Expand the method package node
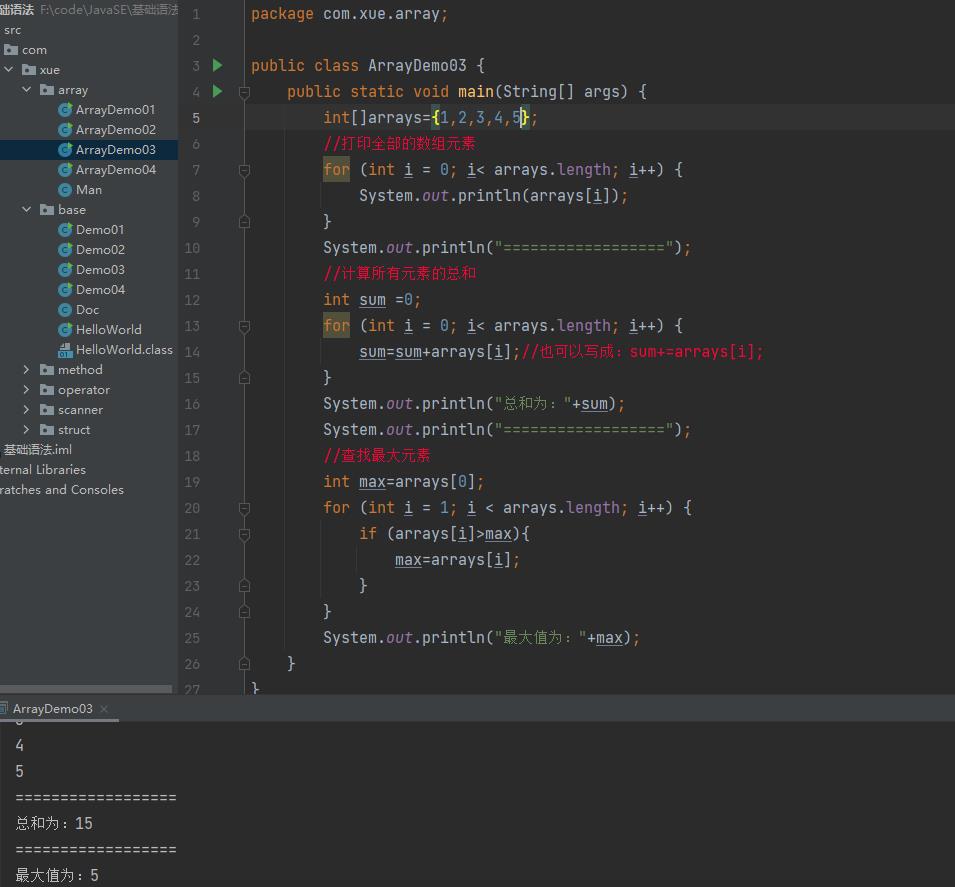 (x=26, y=369)
